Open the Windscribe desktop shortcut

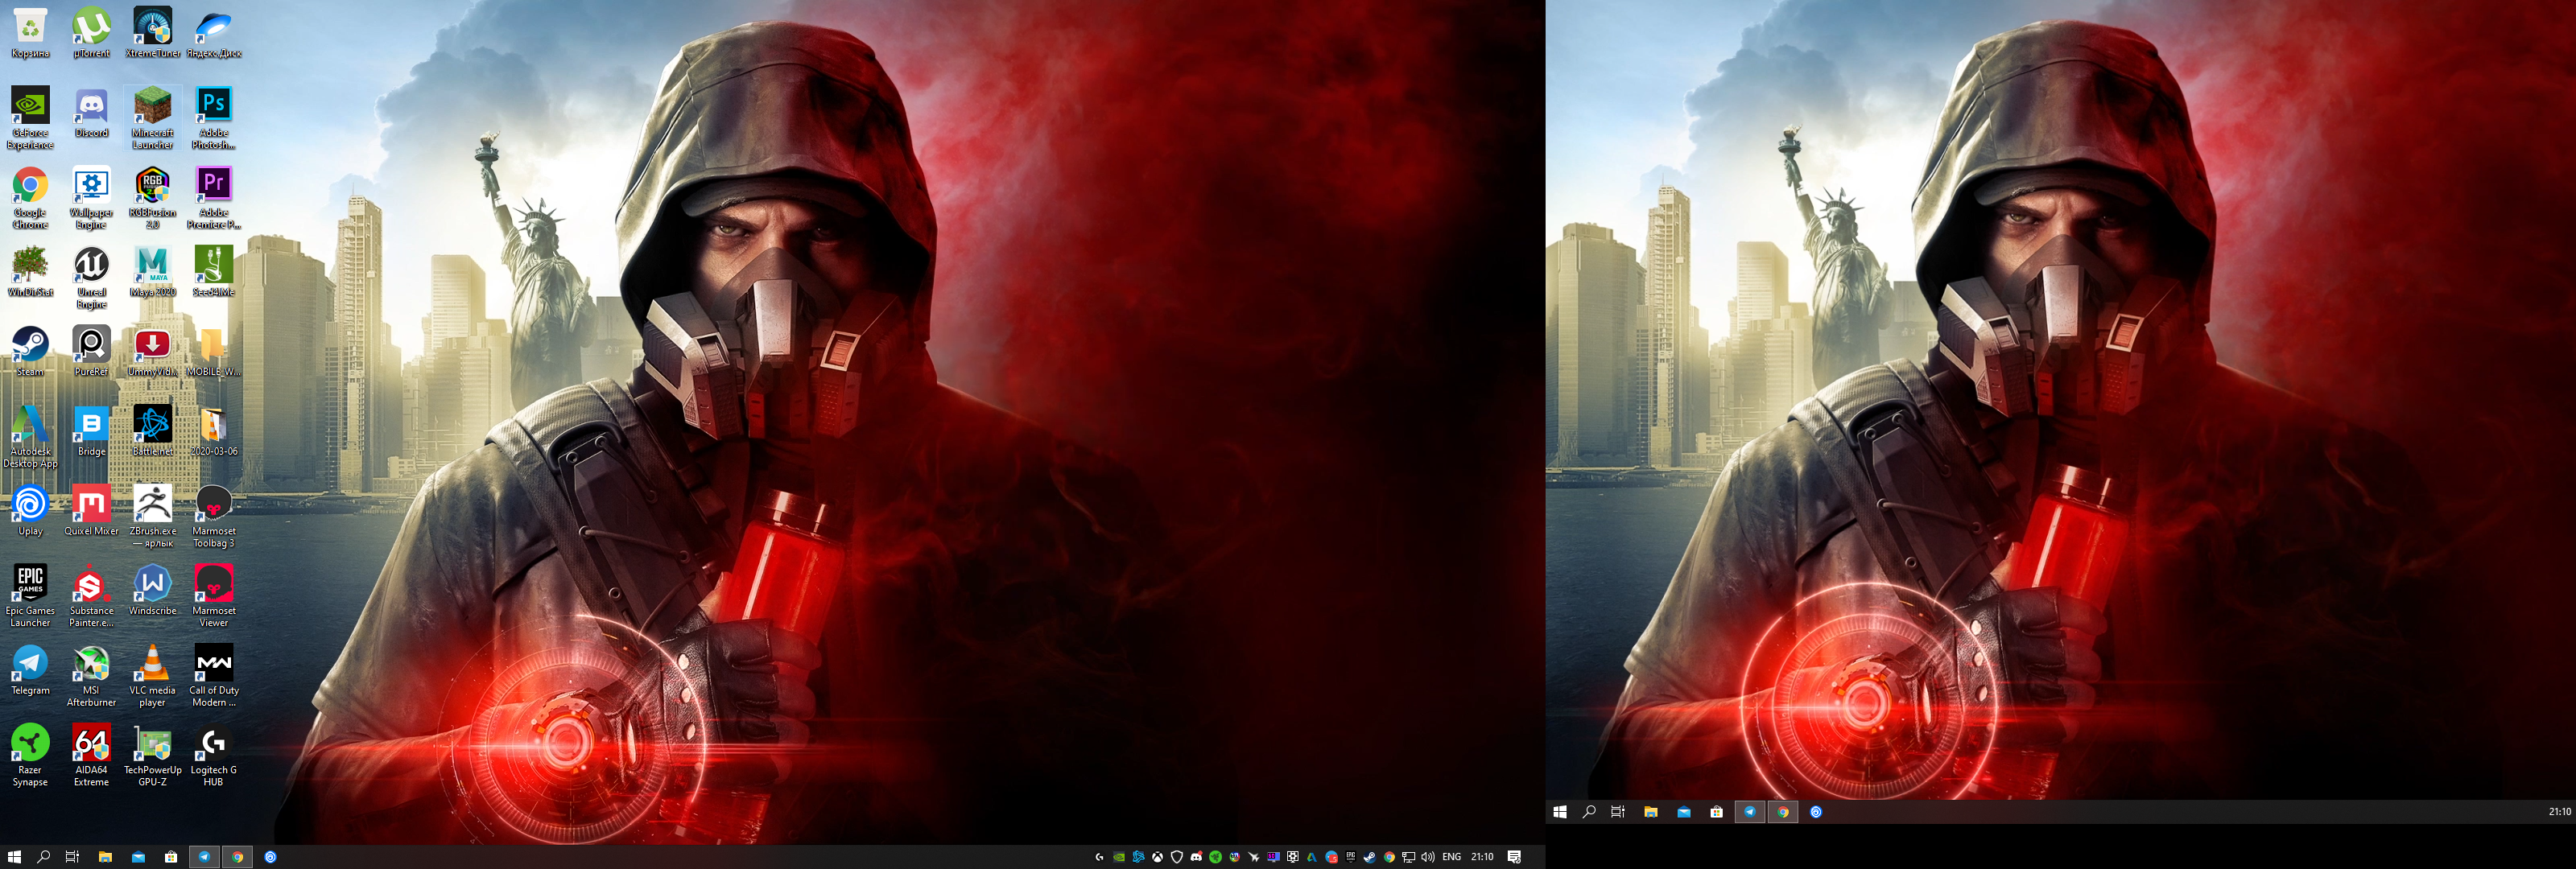pos(153,590)
